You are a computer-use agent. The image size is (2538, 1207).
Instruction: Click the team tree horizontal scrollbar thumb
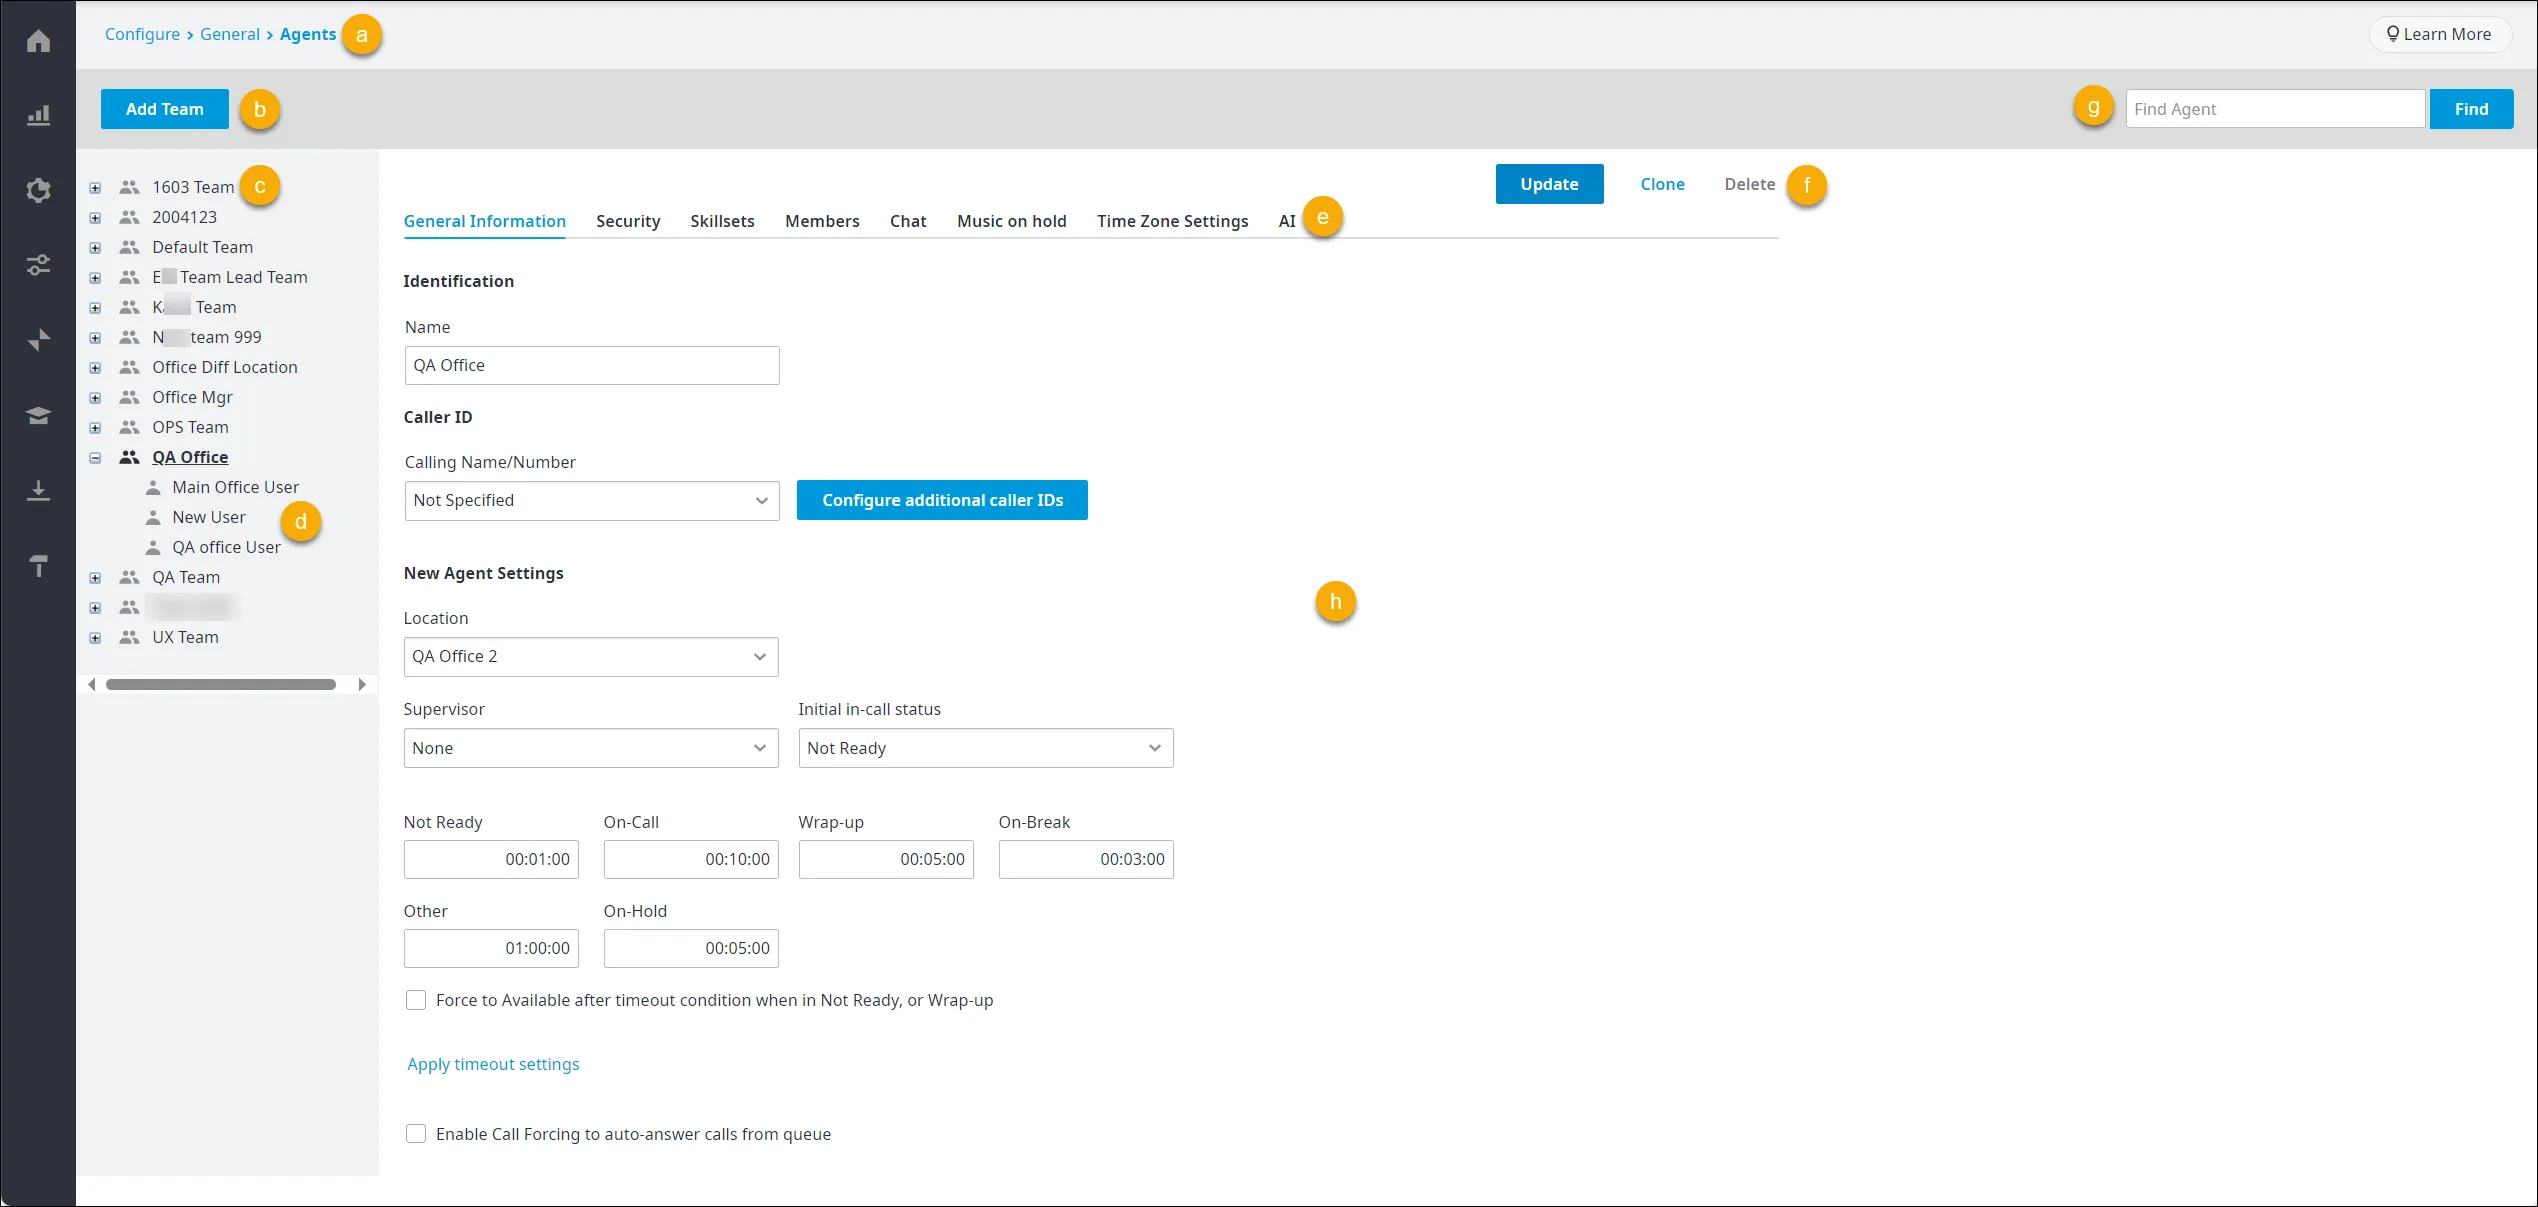221,685
